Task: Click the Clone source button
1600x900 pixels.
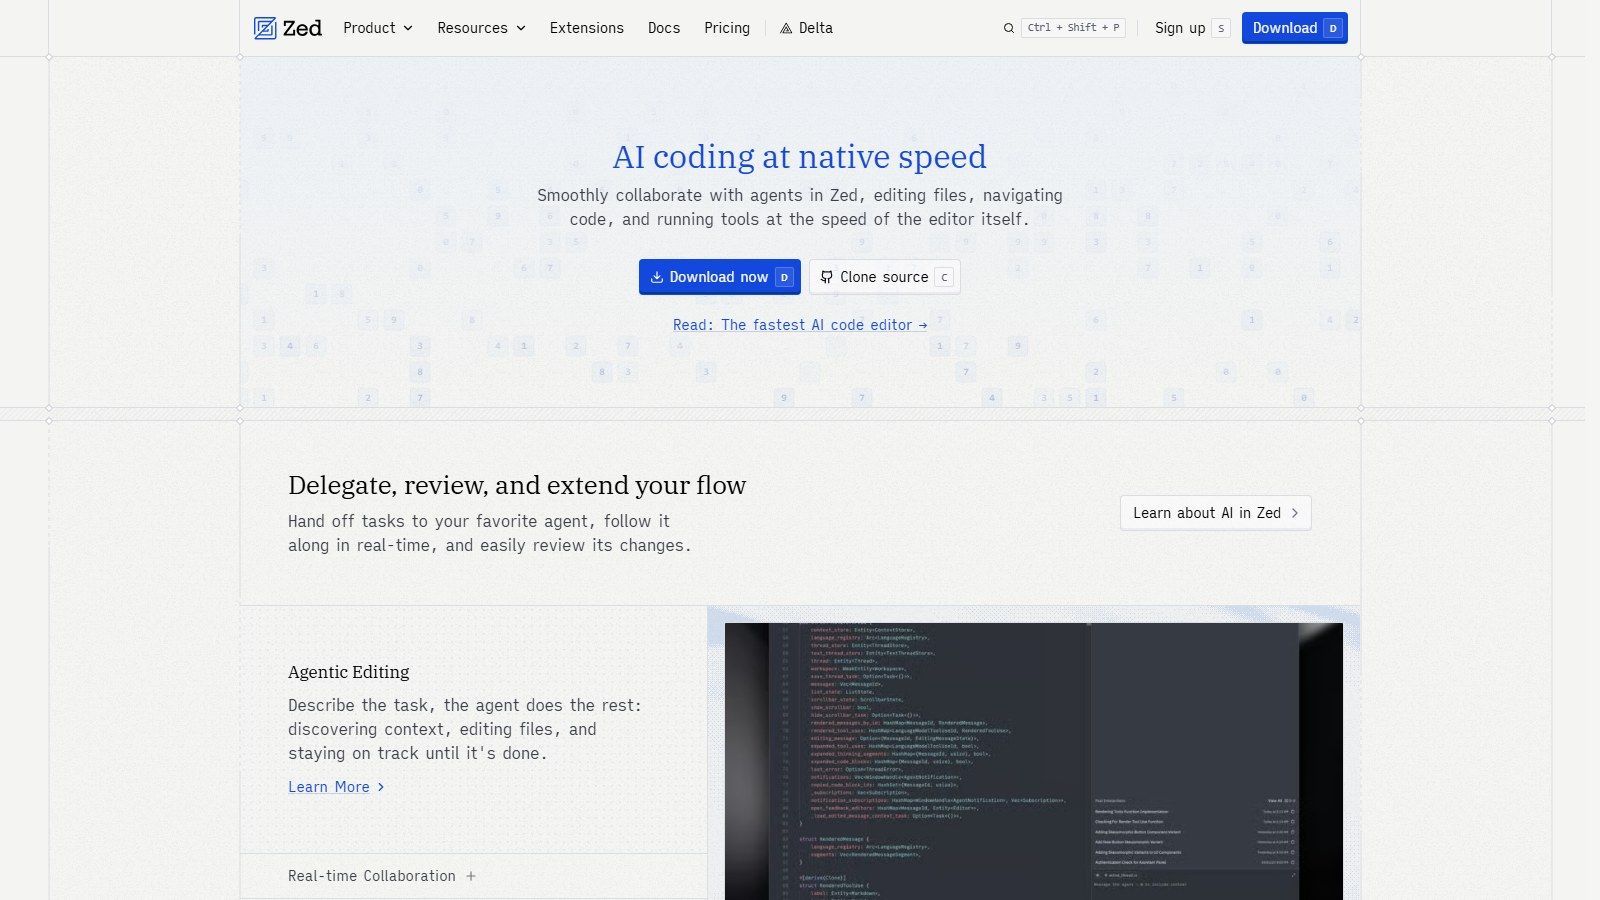Action: 885,277
